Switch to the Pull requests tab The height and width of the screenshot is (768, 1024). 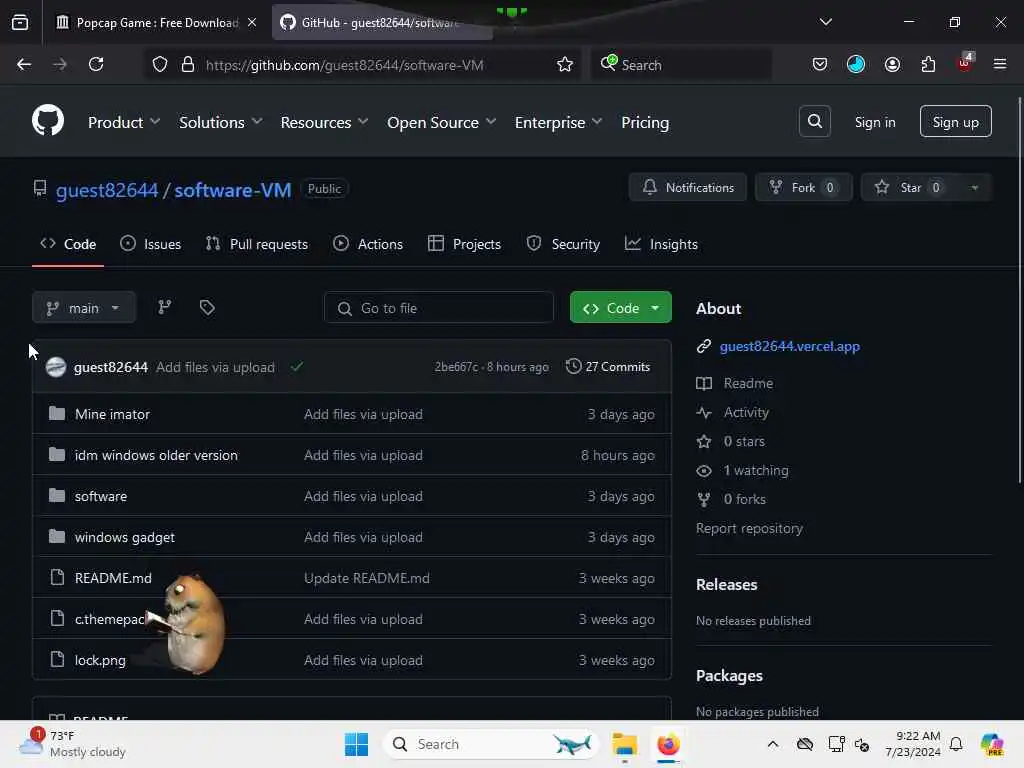(257, 244)
